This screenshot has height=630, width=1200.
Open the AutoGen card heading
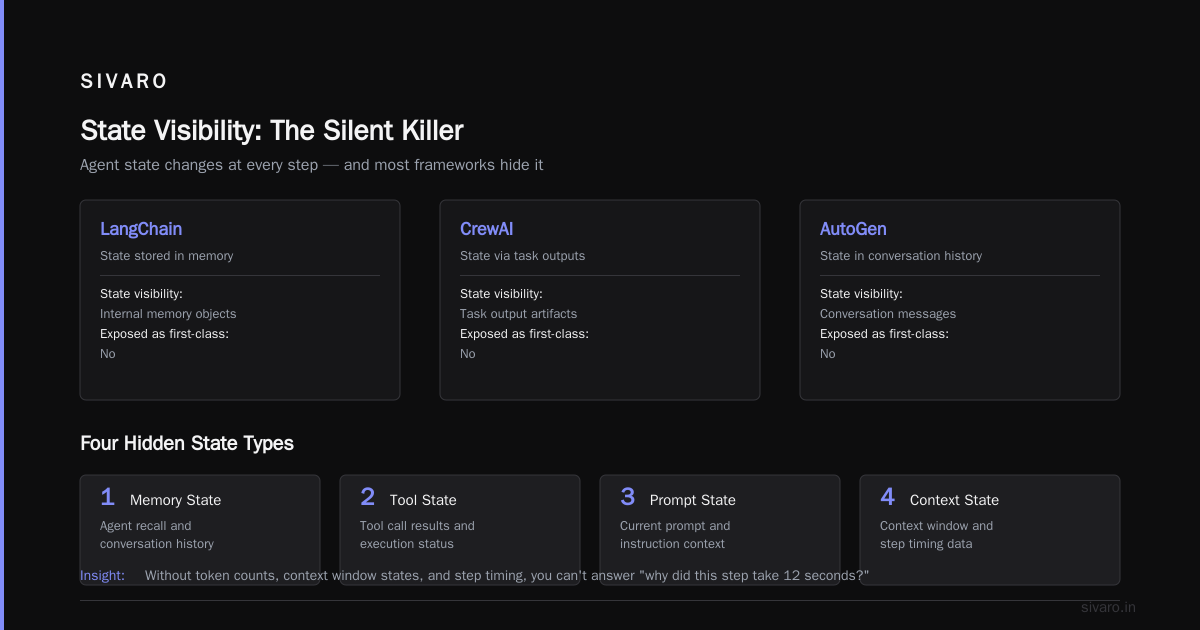click(853, 229)
